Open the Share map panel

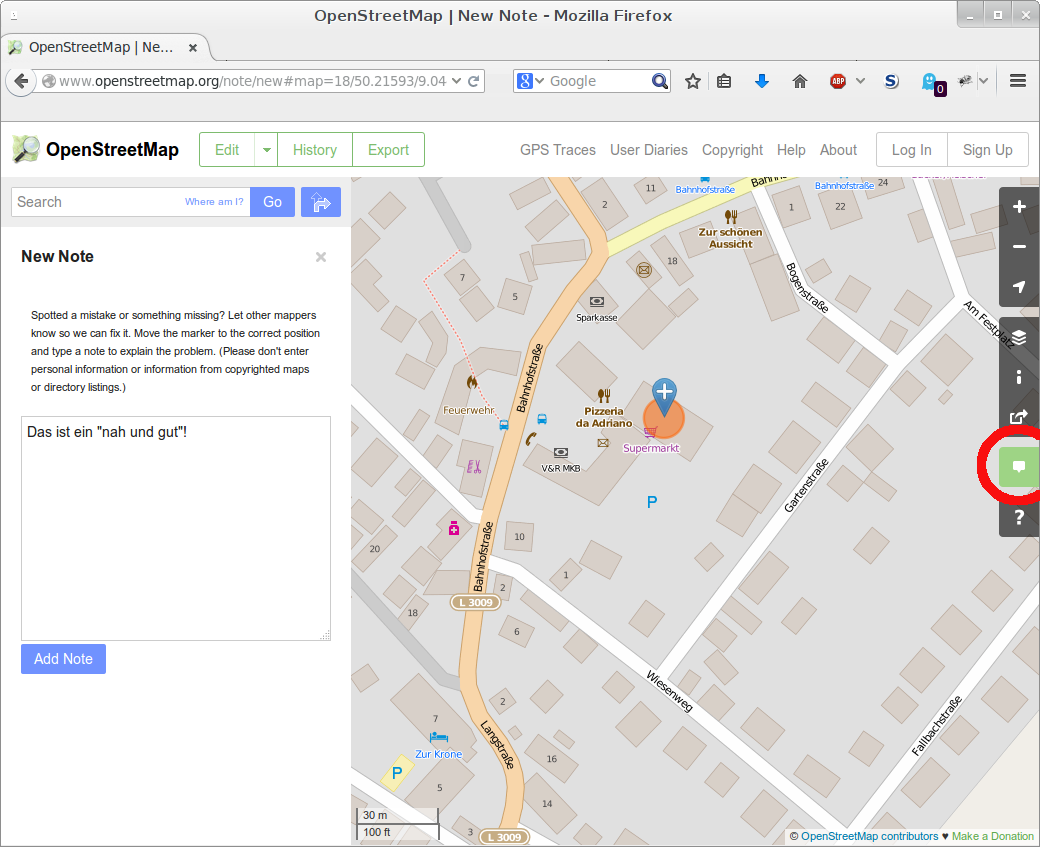pos(1019,417)
